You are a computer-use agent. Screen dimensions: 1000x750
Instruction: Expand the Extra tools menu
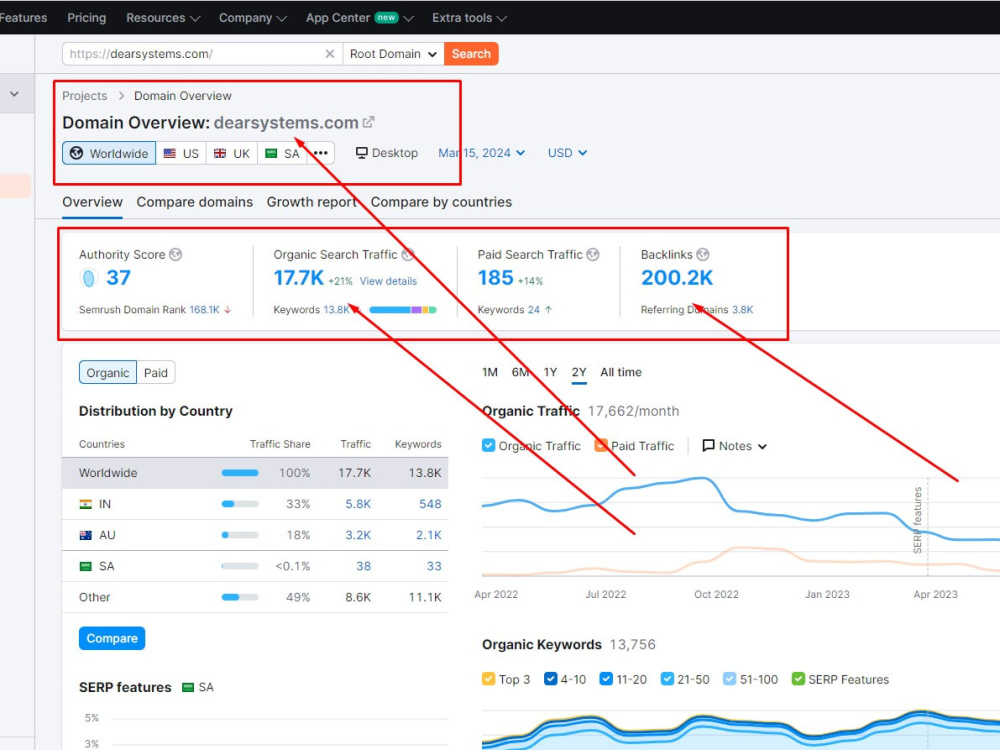469,18
